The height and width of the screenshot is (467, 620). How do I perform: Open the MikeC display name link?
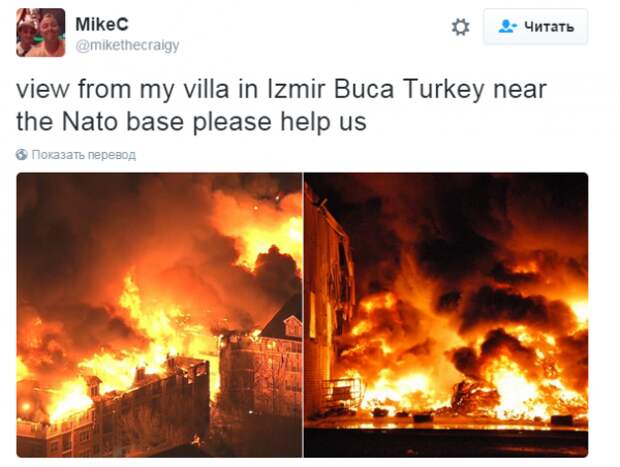[102, 25]
